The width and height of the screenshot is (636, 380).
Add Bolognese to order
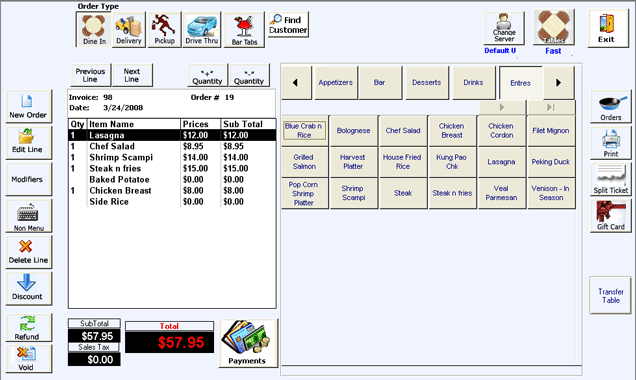[353, 131]
